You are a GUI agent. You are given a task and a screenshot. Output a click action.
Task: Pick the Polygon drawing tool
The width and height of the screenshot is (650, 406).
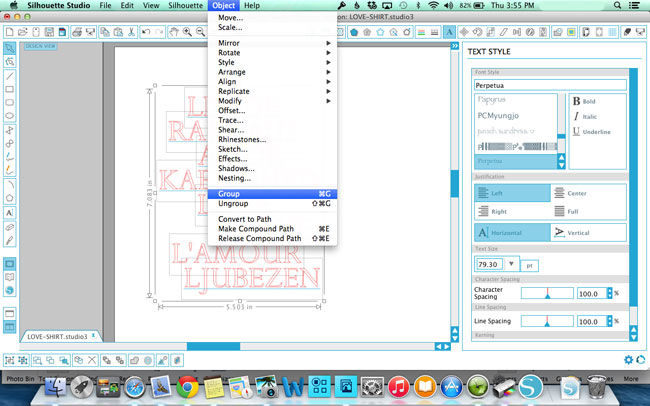10,198
